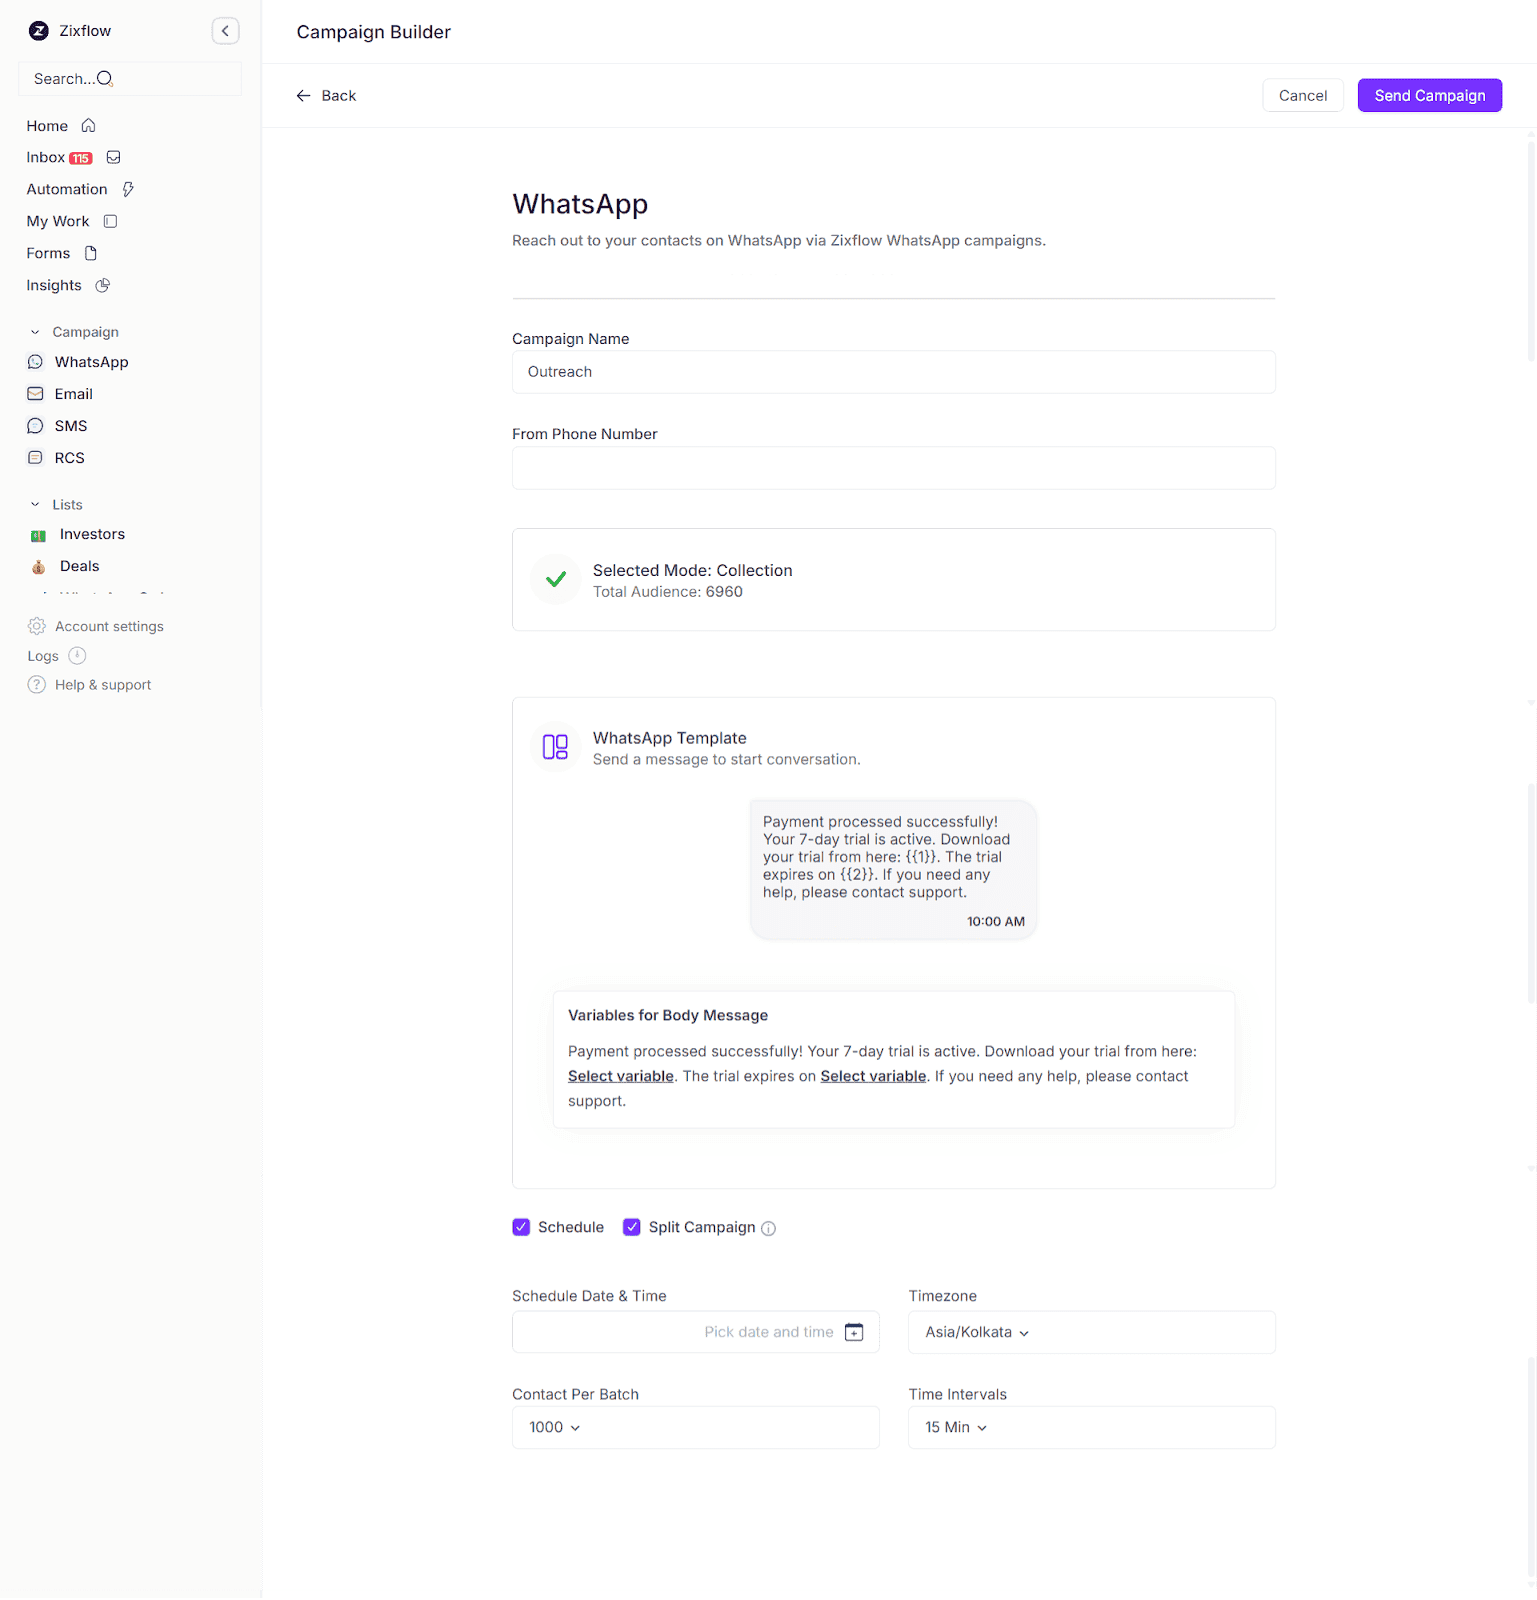Uncheck the Split Campaign checkbox
The image size is (1537, 1600).
[632, 1227]
